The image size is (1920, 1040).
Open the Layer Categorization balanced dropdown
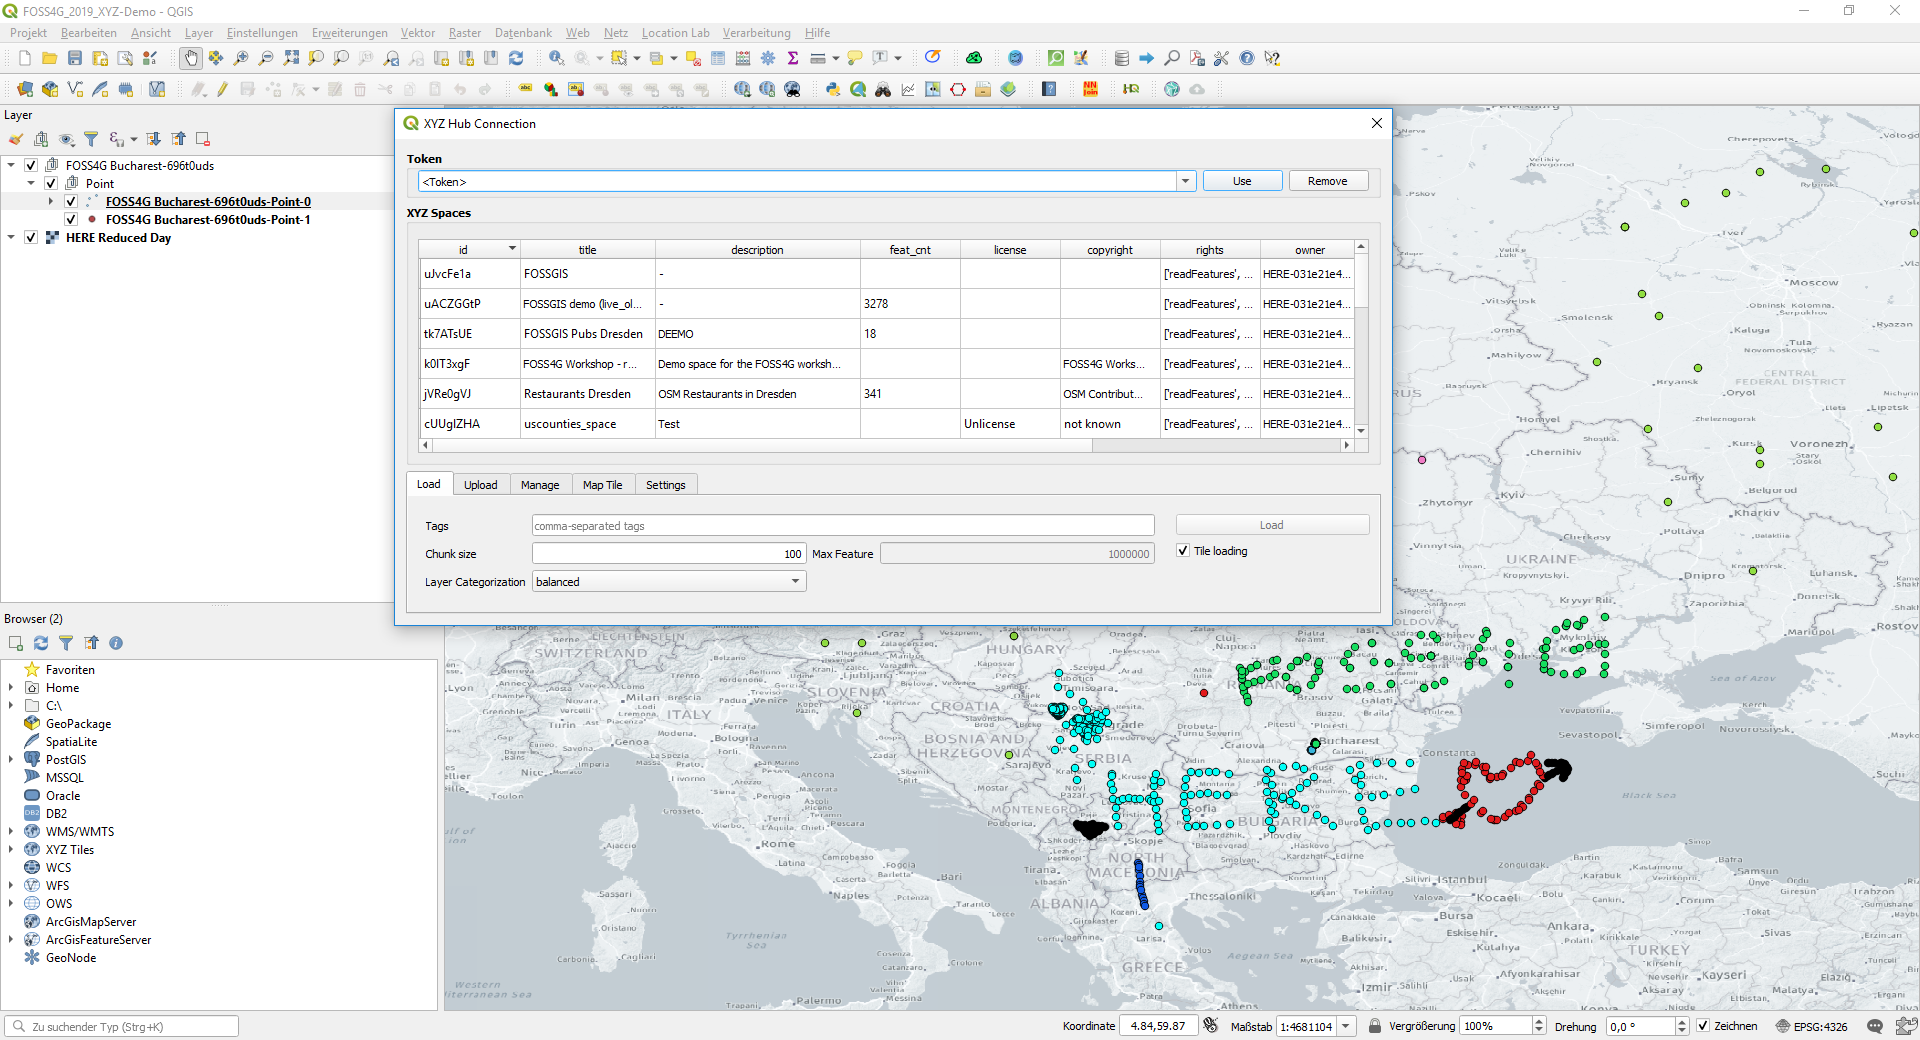(669, 582)
